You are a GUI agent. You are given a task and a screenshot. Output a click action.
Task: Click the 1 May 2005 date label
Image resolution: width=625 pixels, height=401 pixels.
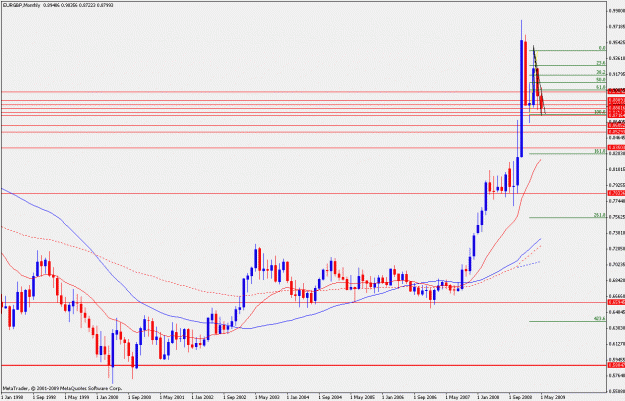pos(362,397)
